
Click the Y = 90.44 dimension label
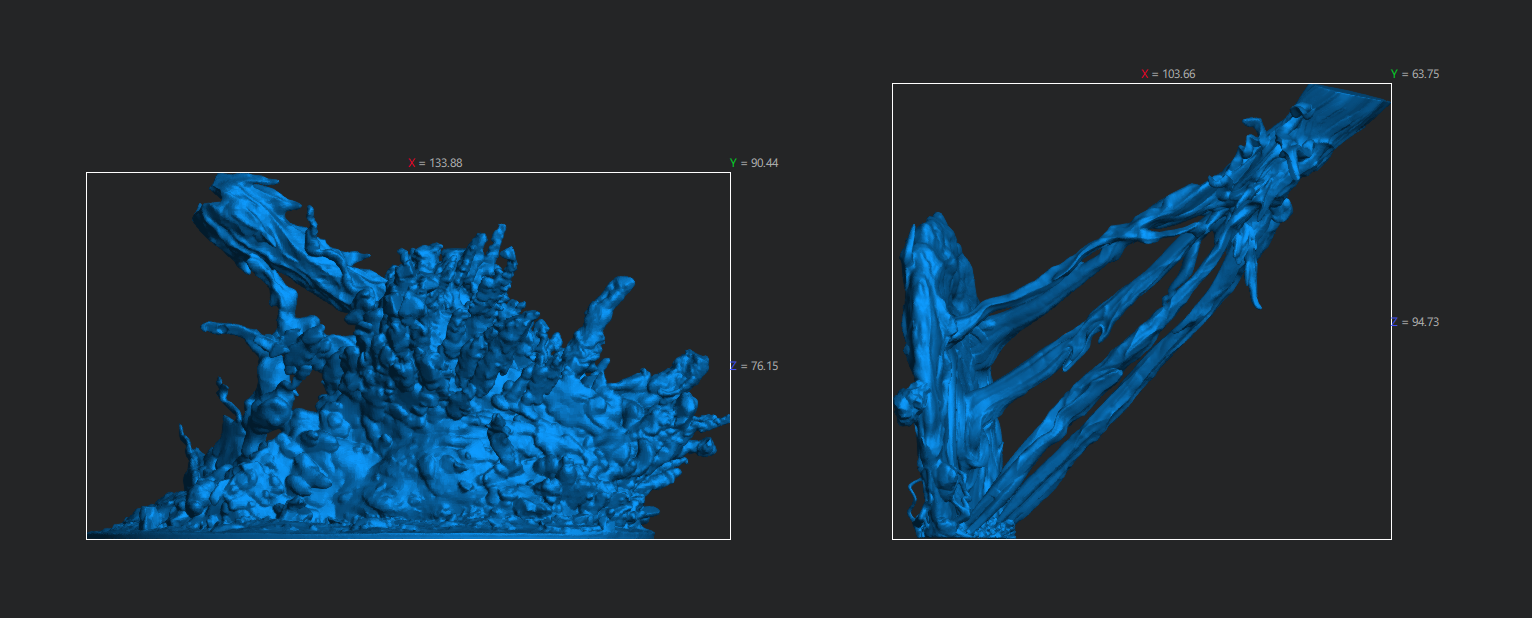[754, 163]
